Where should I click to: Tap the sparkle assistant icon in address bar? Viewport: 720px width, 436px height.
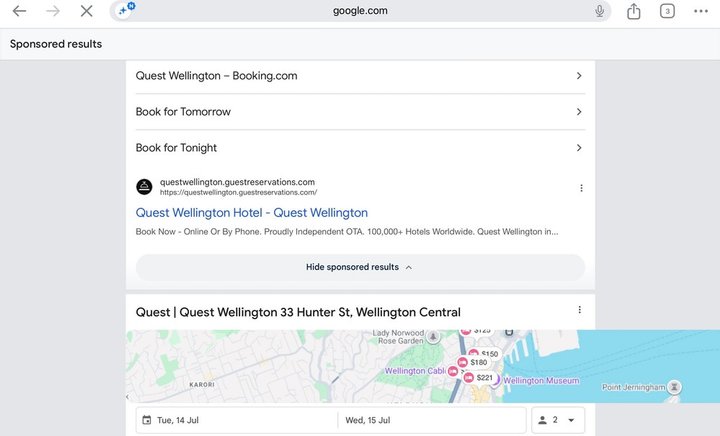[x=125, y=10]
